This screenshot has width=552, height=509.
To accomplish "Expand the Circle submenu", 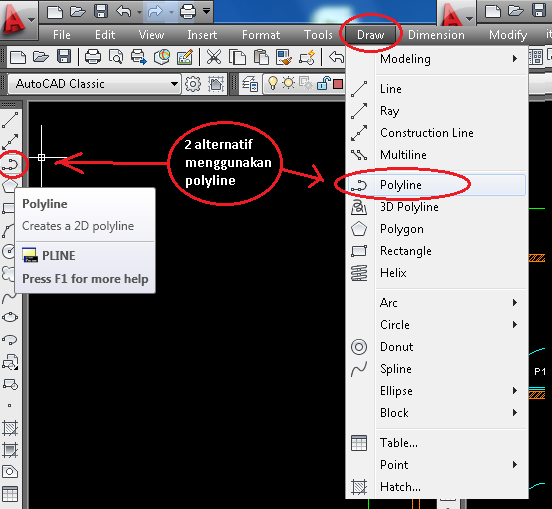I will click(x=436, y=325).
